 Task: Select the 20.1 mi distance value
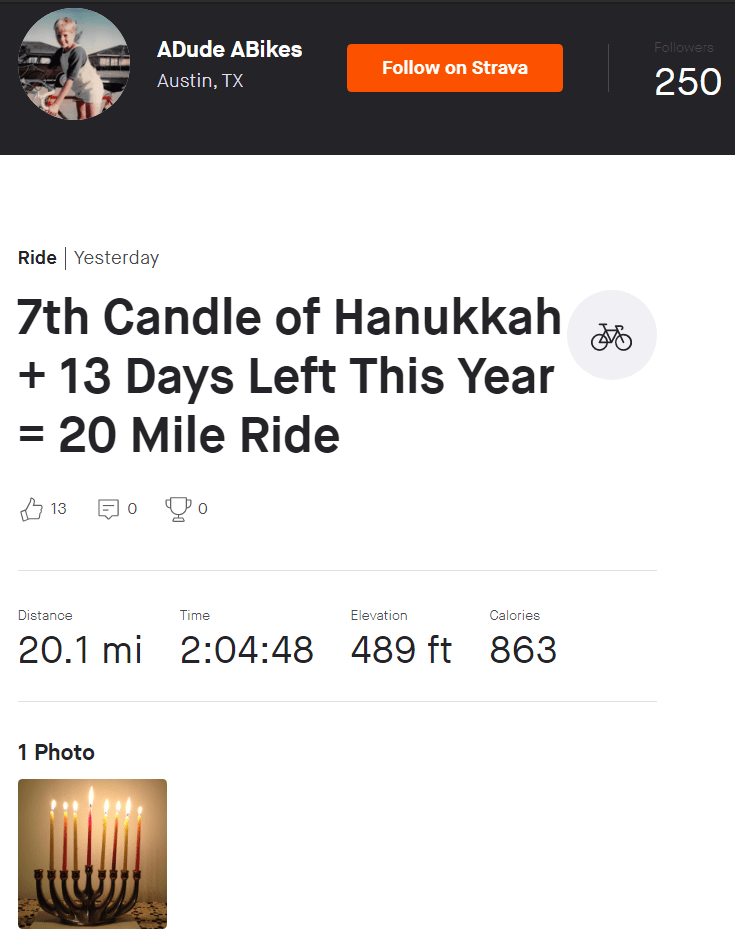pos(80,650)
